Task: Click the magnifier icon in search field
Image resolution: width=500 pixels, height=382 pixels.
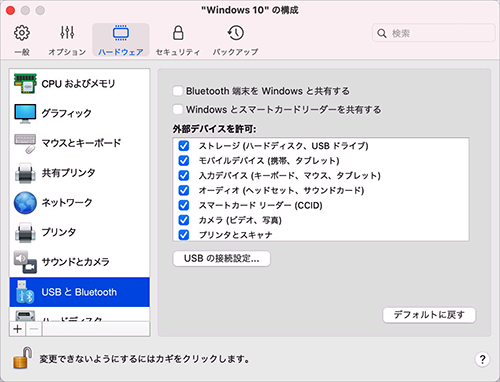Action: coord(382,33)
